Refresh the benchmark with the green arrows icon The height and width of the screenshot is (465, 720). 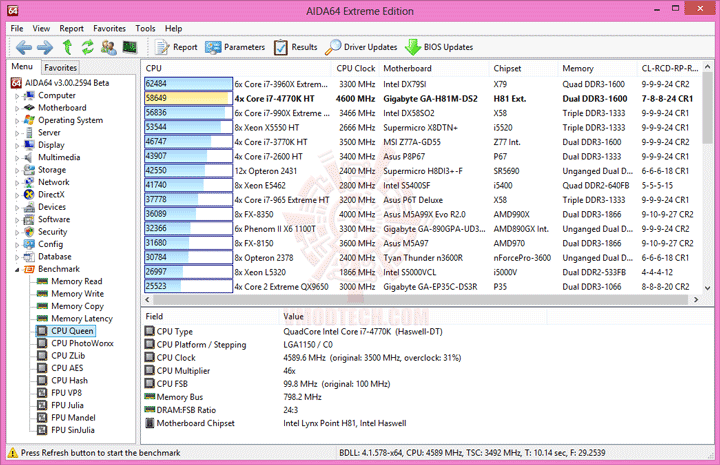pos(88,47)
